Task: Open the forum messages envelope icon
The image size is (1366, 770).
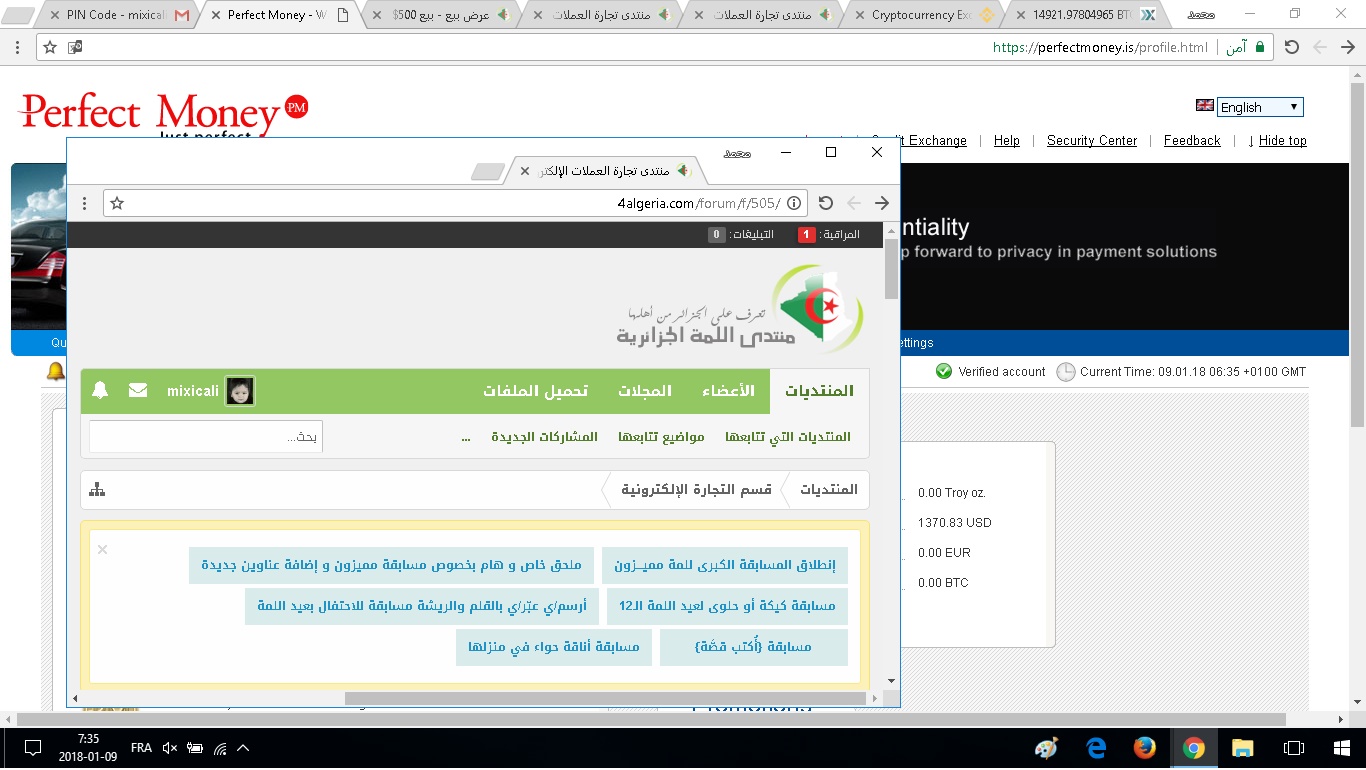Action: [x=138, y=391]
